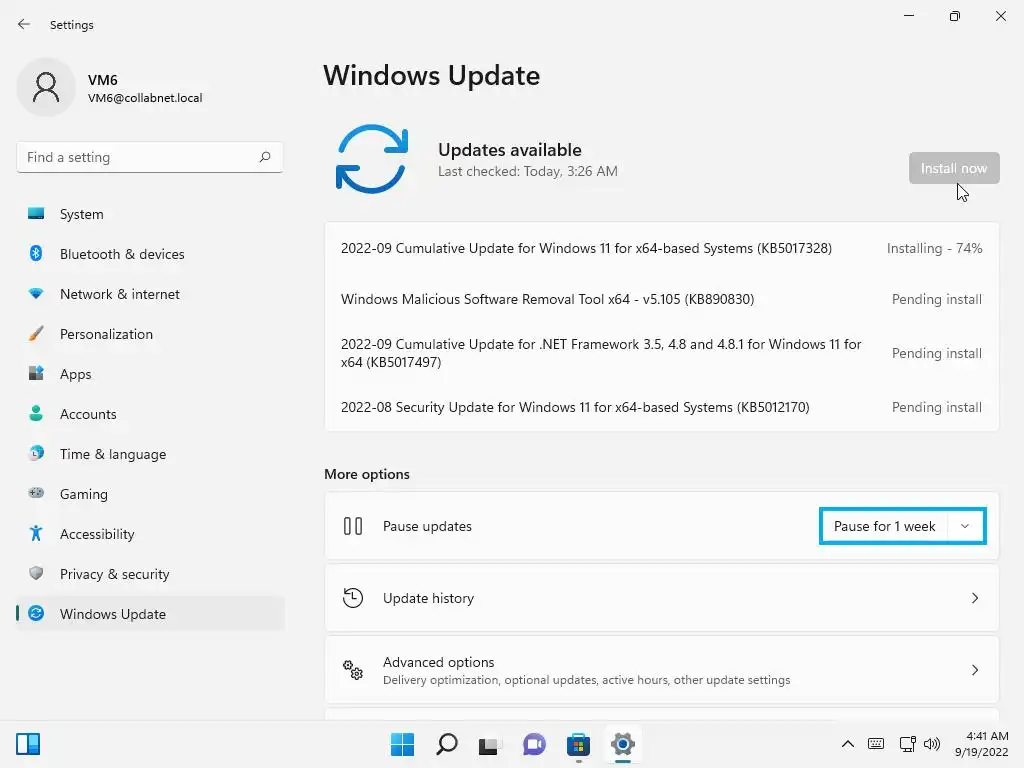
Task: Click the back arrow in Settings header
Action: (x=24, y=24)
